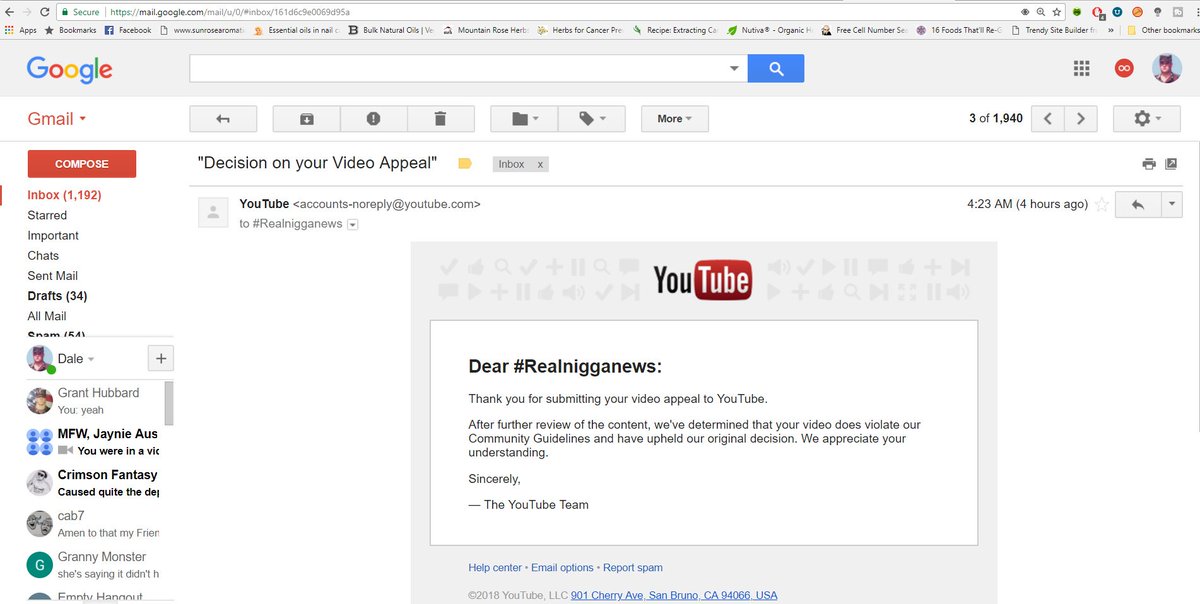Click the Help center link
1200x604 pixels.
point(495,568)
